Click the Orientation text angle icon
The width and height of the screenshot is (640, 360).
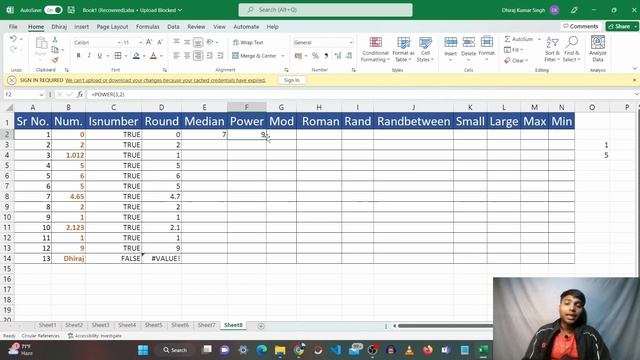210,42
